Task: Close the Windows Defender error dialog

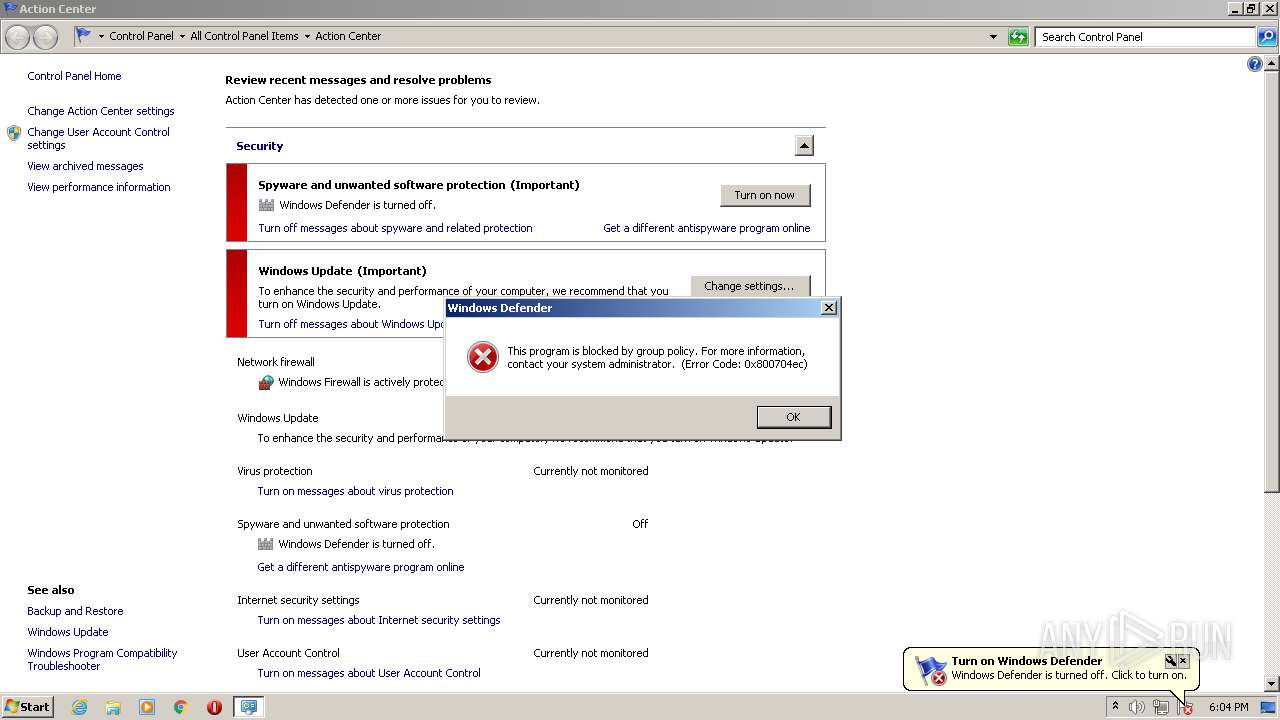Action: click(x=828, y=308)
